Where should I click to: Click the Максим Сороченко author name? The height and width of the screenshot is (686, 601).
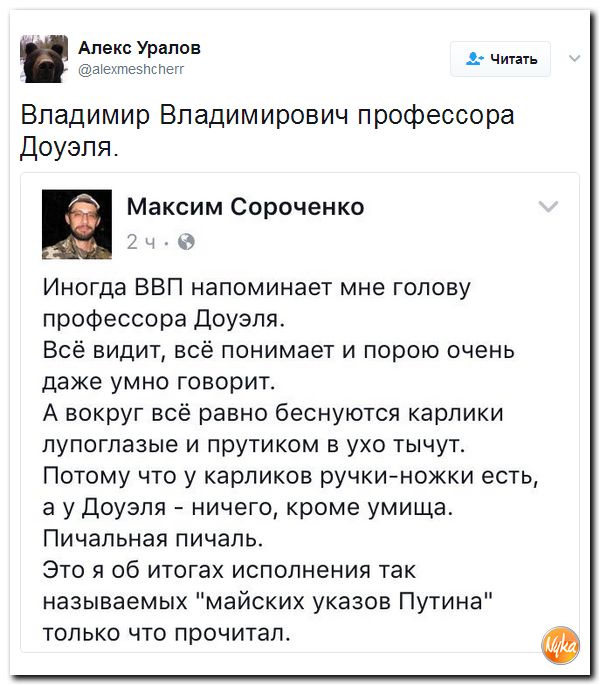point(245,206)
